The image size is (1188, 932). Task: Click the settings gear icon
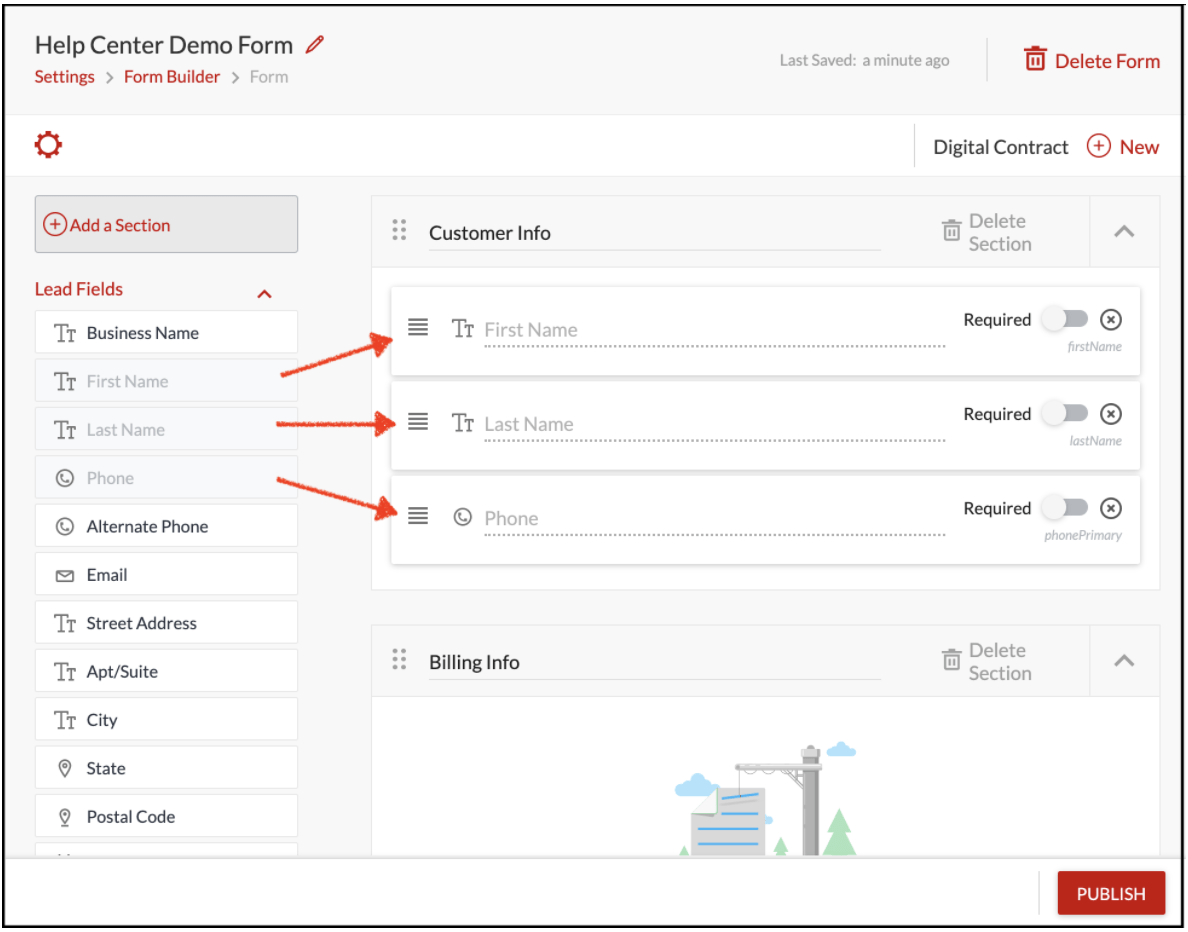[x=47, y=144]
